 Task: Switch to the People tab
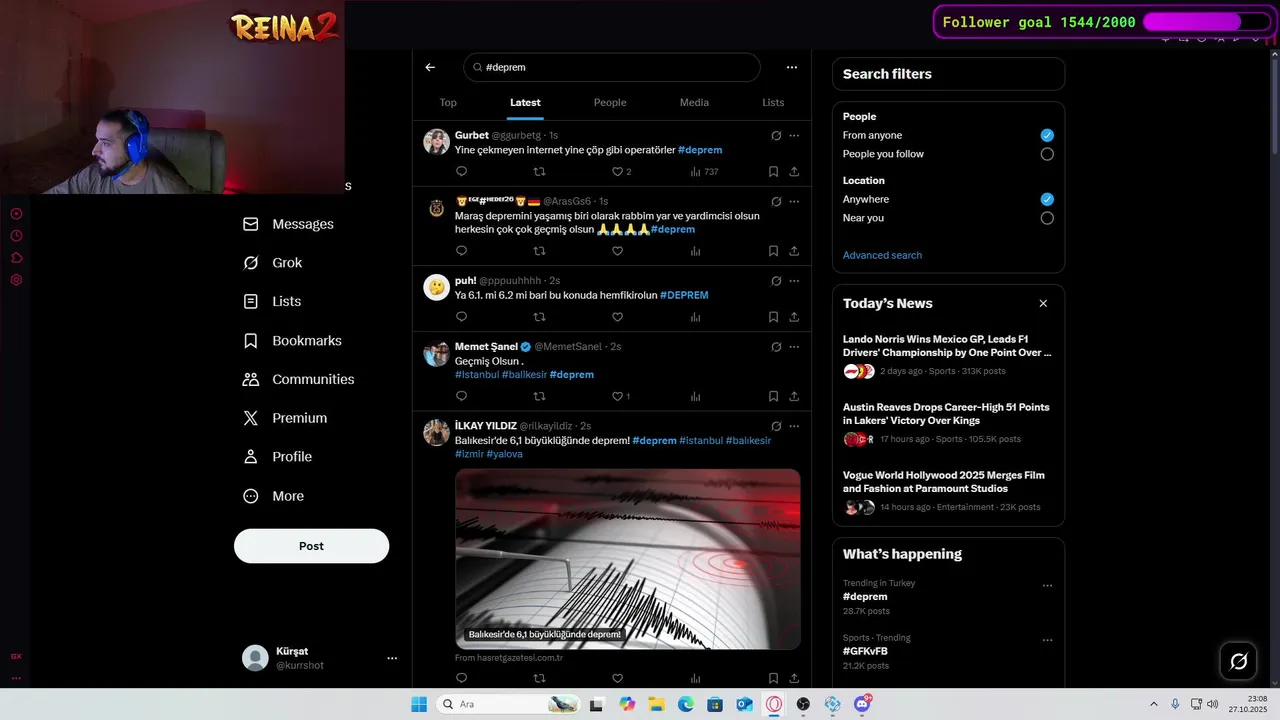(x=610, y=102)
